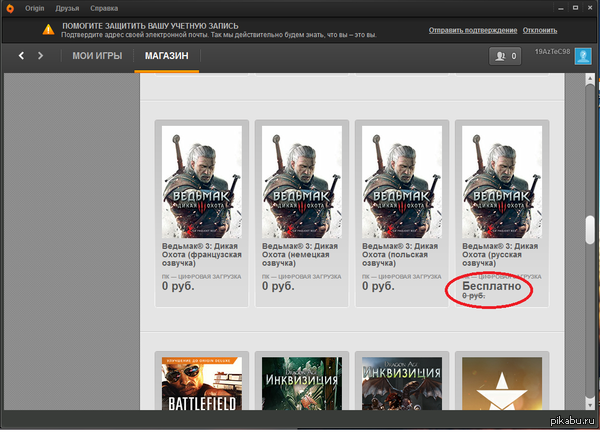The image size is (600, 432).
Task: Click title Ведьмак 3 (французская озвучка)
Action: point(202,254)
